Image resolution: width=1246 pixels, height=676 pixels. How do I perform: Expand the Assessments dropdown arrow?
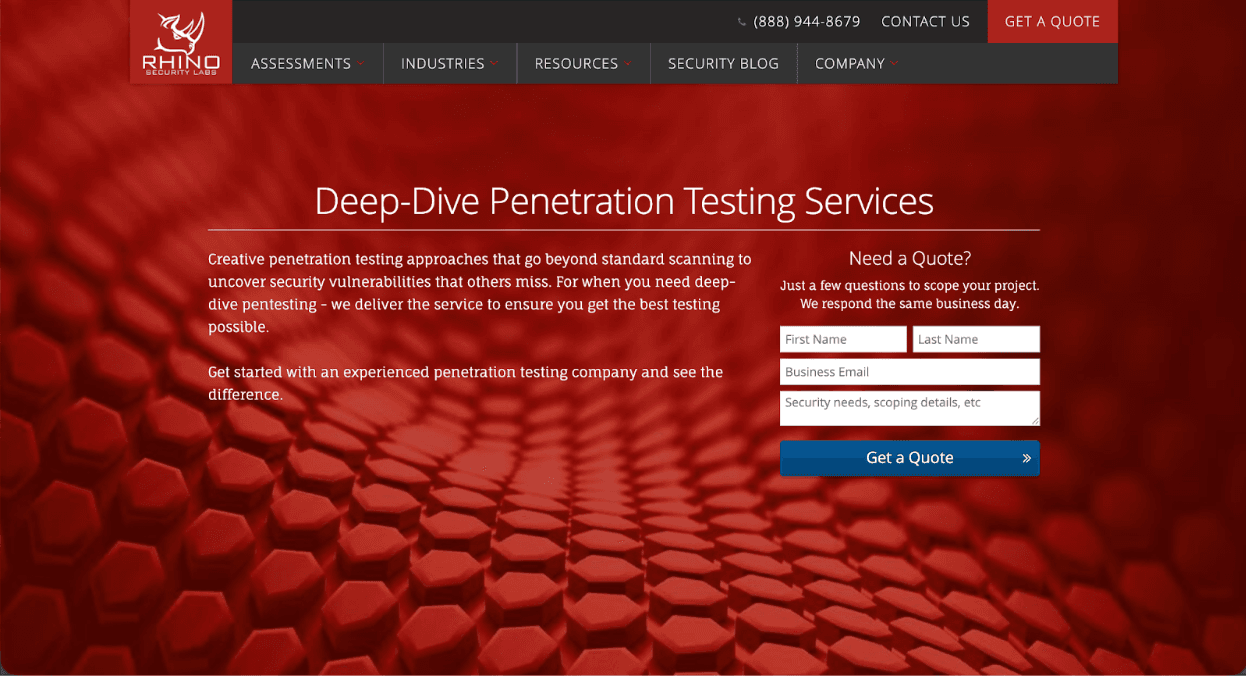(360, 64)
